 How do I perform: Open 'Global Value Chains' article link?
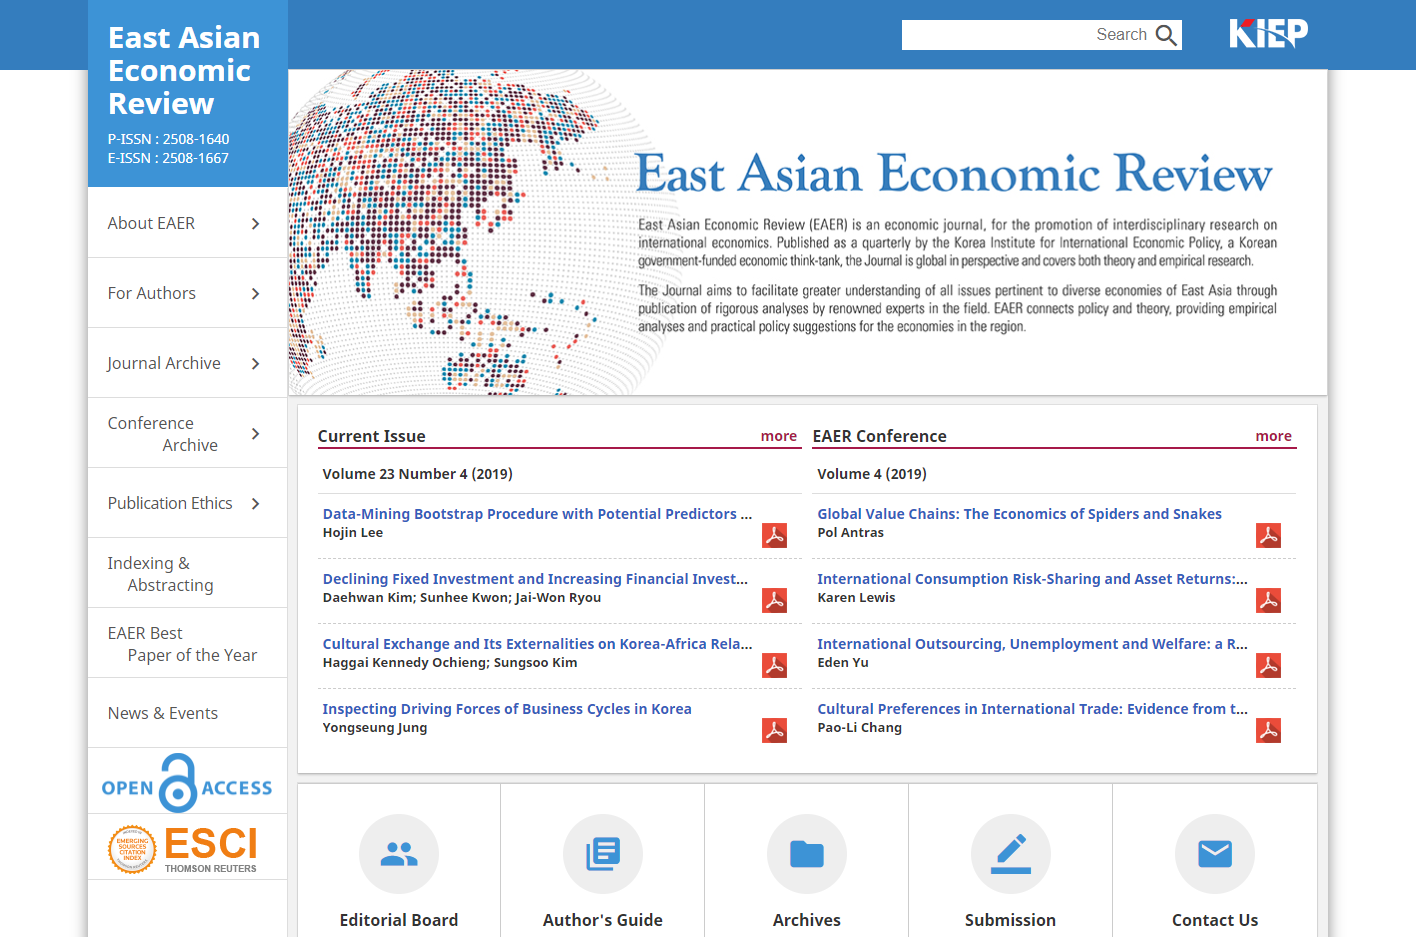(x=1019, y=514)
